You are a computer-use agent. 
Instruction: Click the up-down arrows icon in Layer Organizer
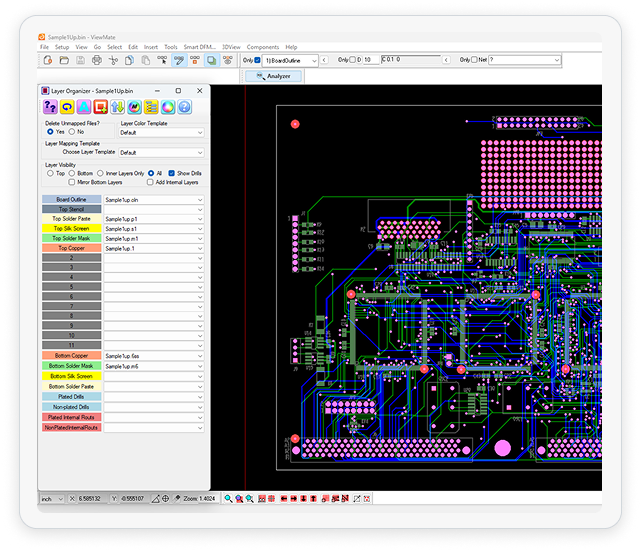[118, 106]
